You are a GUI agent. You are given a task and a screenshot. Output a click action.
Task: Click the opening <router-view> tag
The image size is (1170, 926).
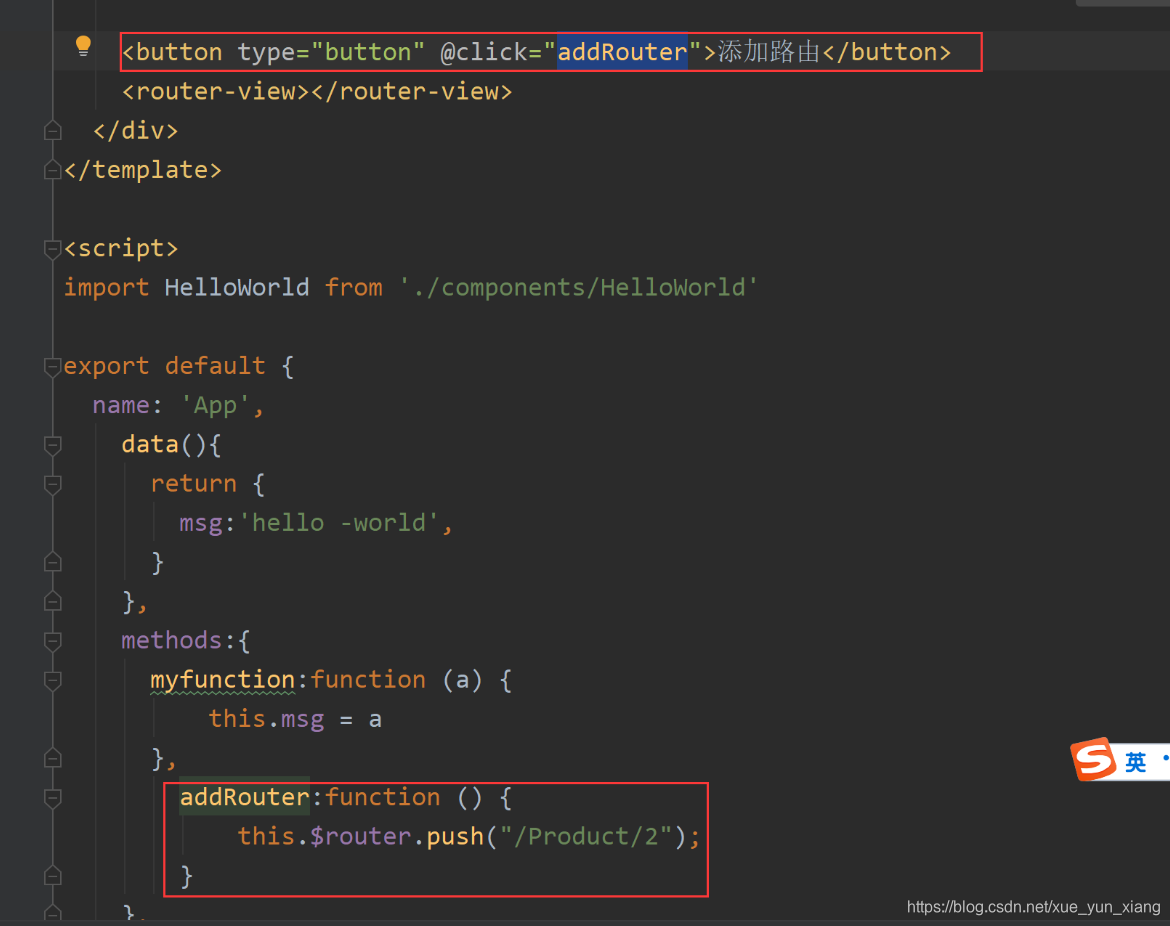216,92
